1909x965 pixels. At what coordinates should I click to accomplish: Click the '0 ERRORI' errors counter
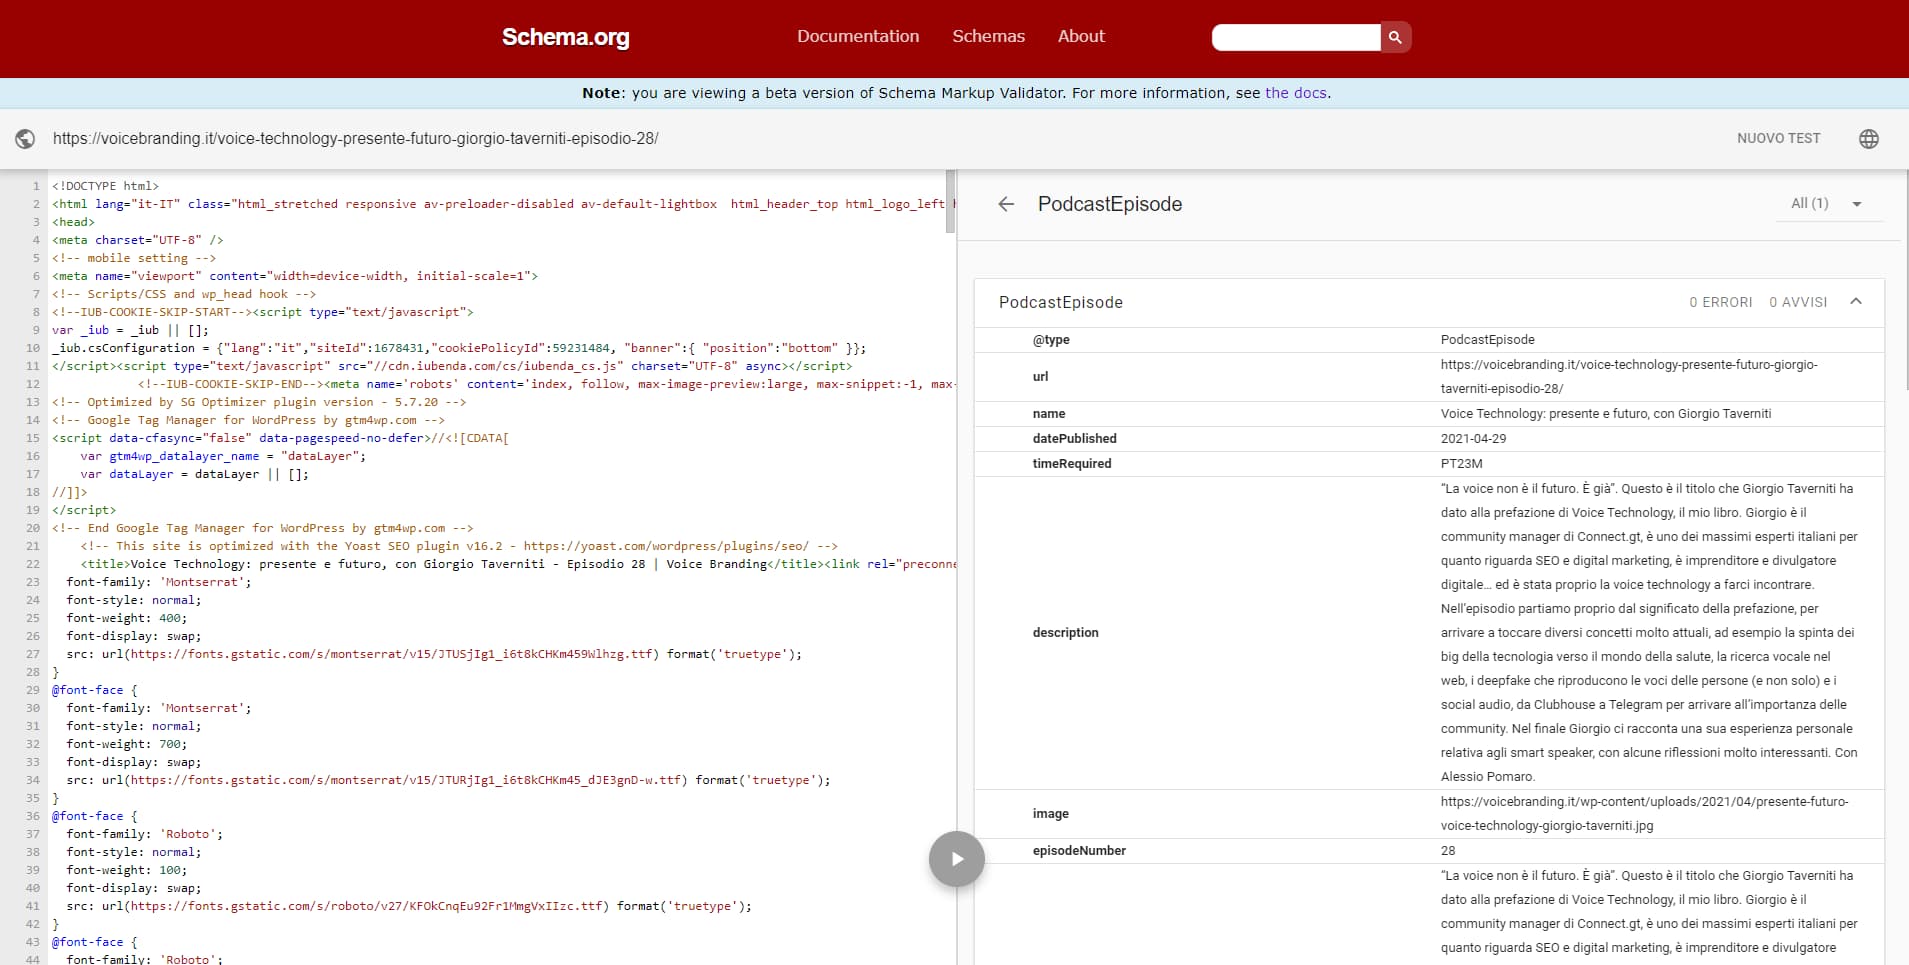click(1719, 301)
